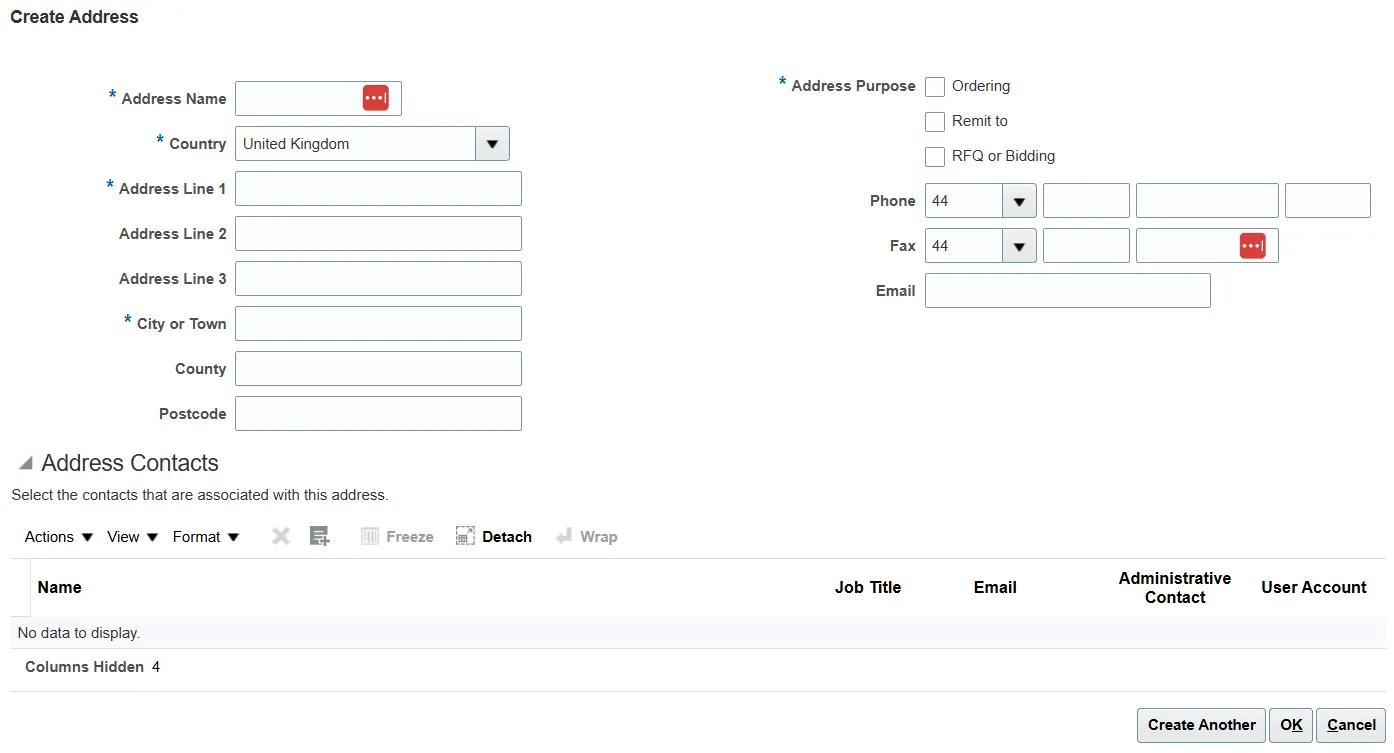Enable RFQ or Bidding purpose
The height and width of the screenshot is (753, 1394).
935,157
